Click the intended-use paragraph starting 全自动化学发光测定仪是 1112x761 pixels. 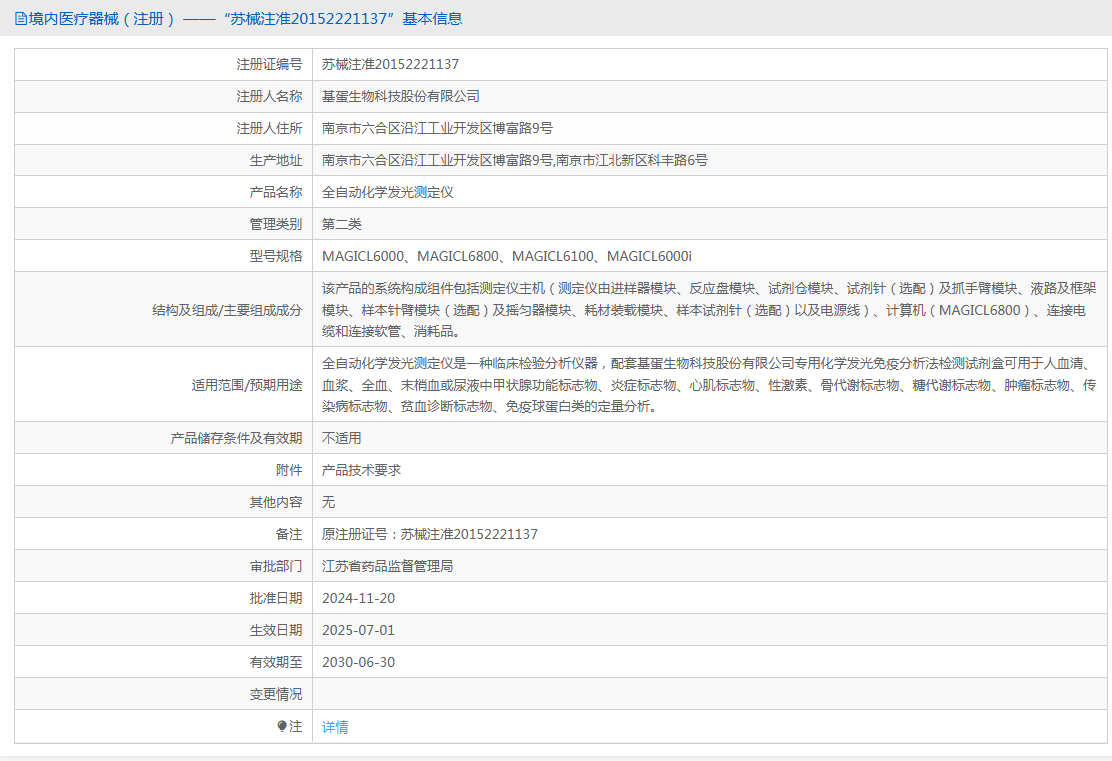[709, 384]
